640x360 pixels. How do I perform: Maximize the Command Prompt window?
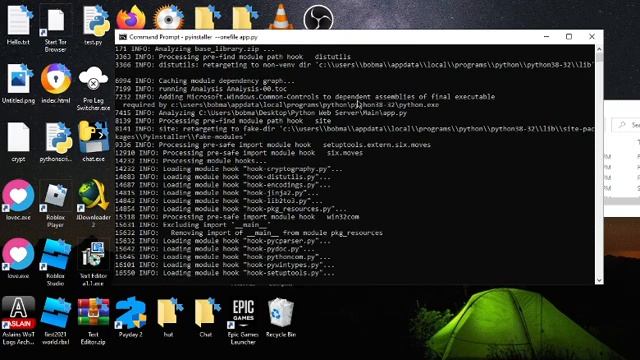pyautogui.click(x=569, y=37)
